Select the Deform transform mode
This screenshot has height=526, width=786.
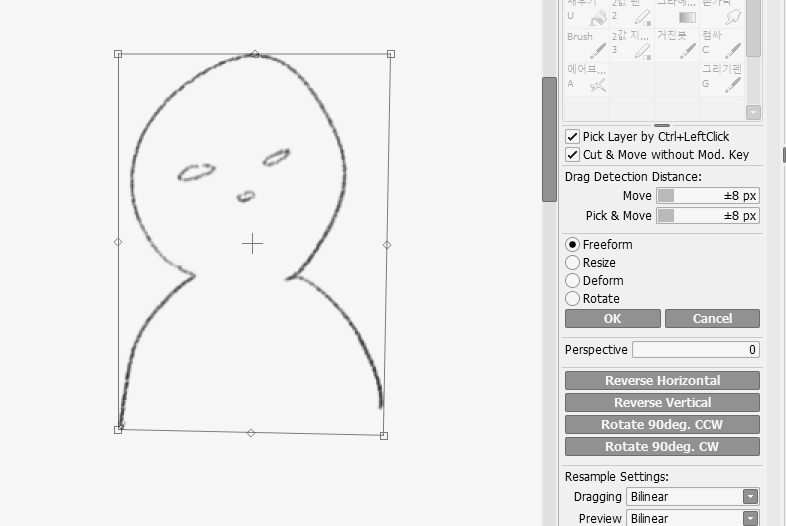pyautogui.click(x=572, y=281)
